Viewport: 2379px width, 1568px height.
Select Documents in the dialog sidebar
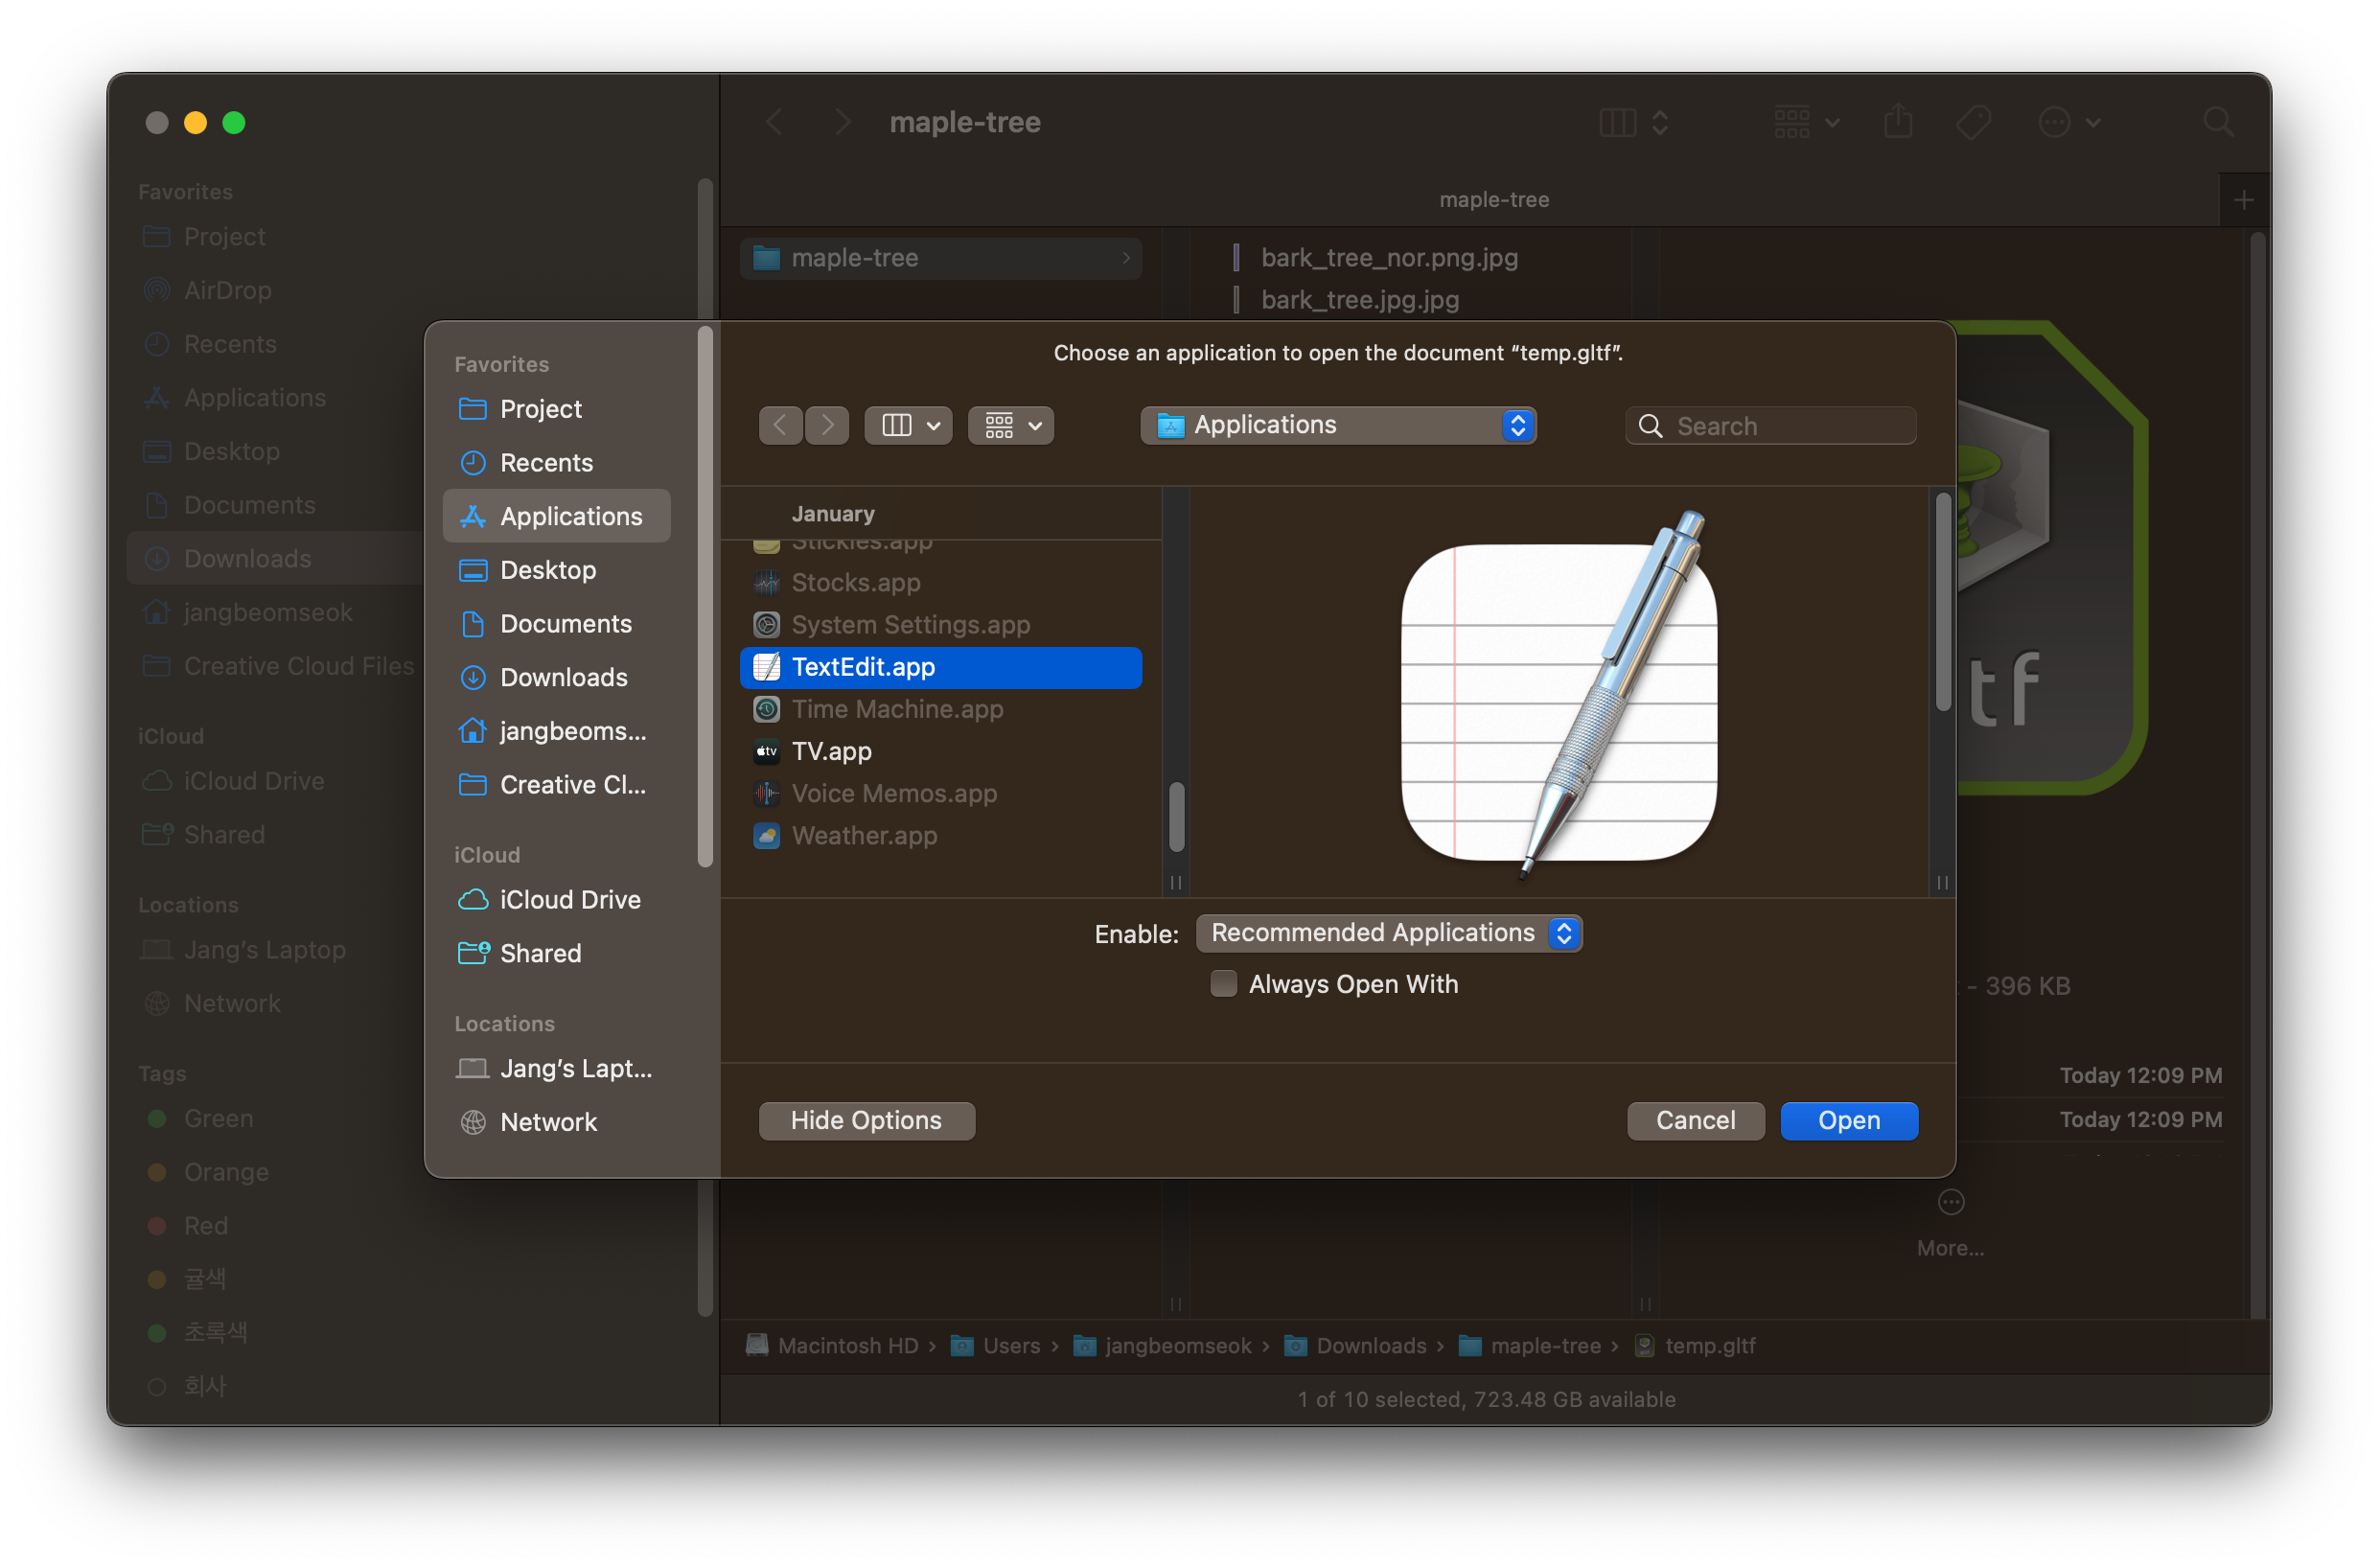click(565, 624)
